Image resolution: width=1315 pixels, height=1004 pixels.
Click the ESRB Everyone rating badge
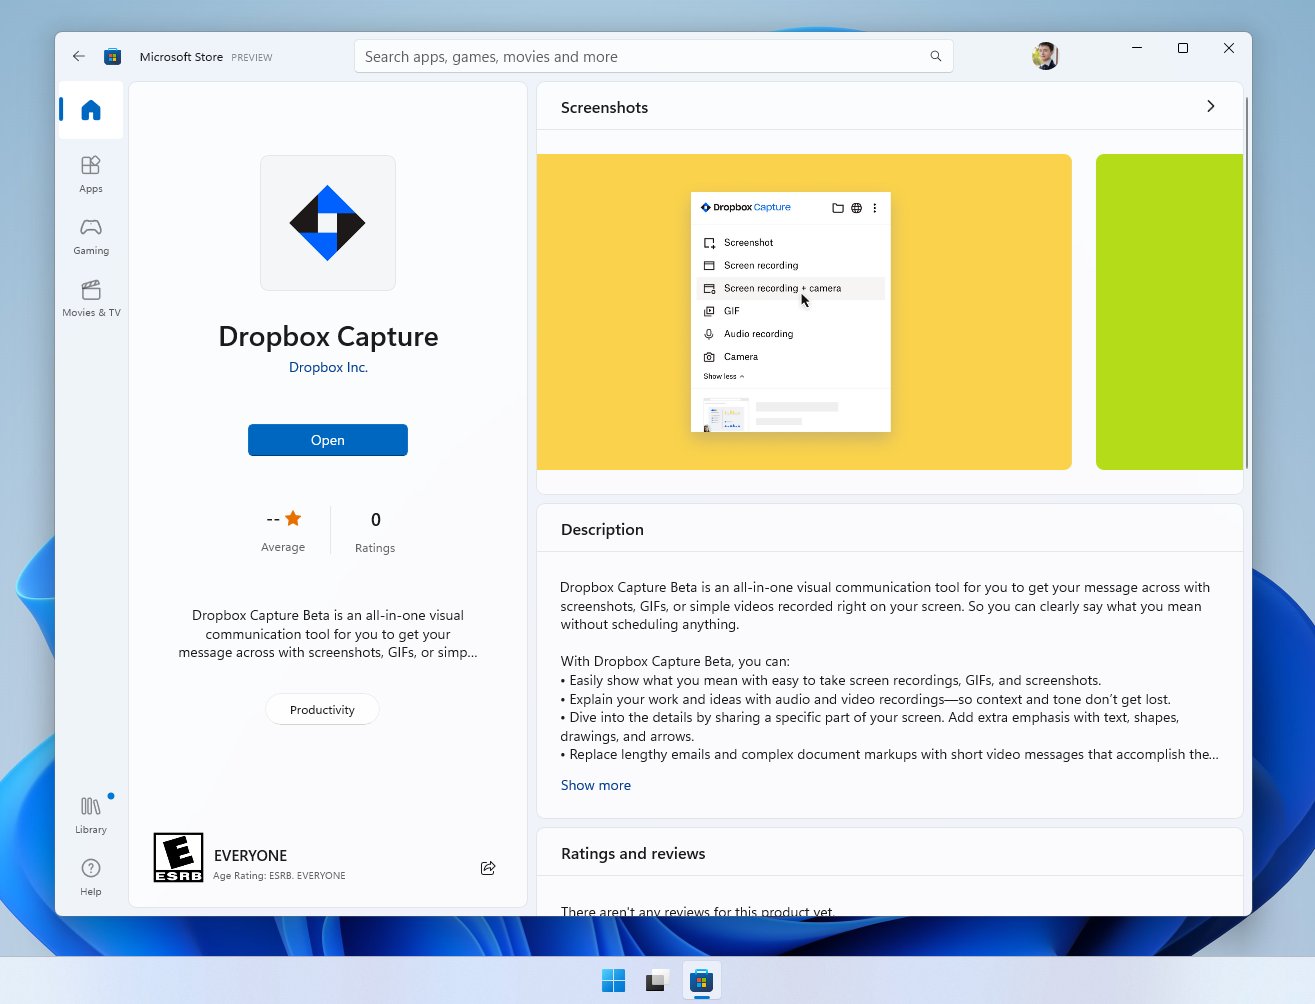tap(178, 858)
